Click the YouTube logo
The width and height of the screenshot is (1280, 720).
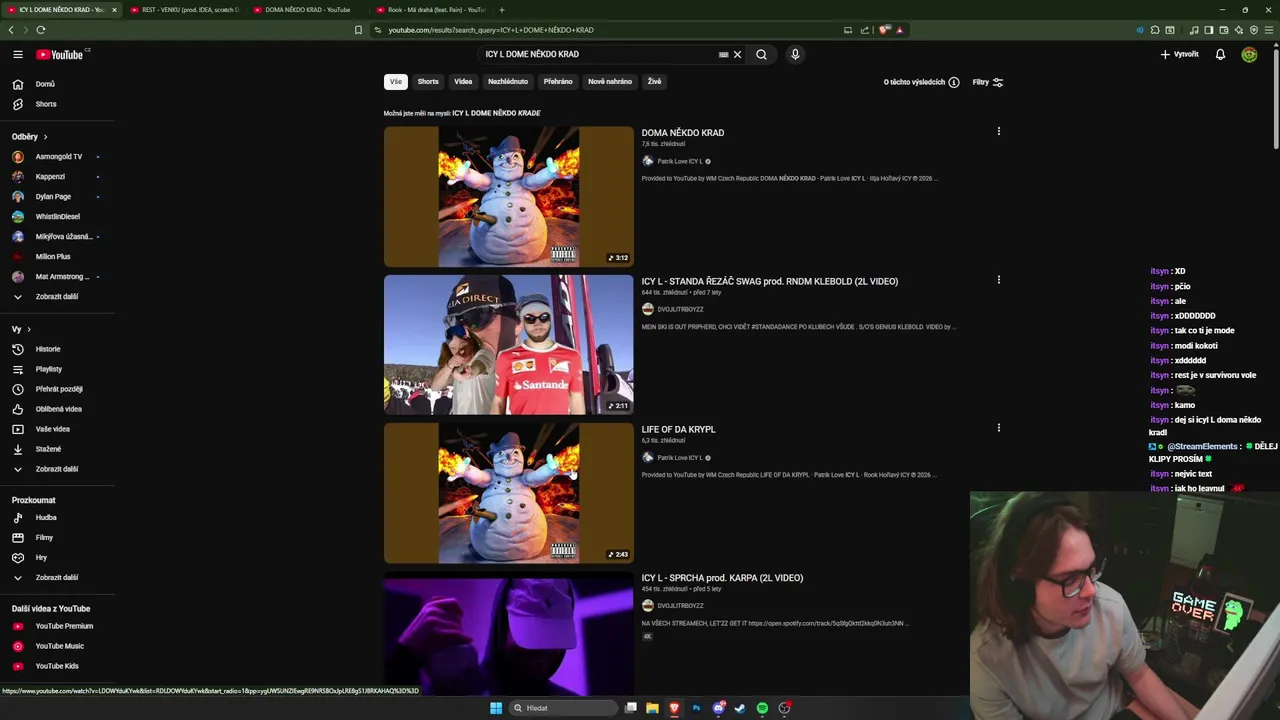(x=61, y=55)
